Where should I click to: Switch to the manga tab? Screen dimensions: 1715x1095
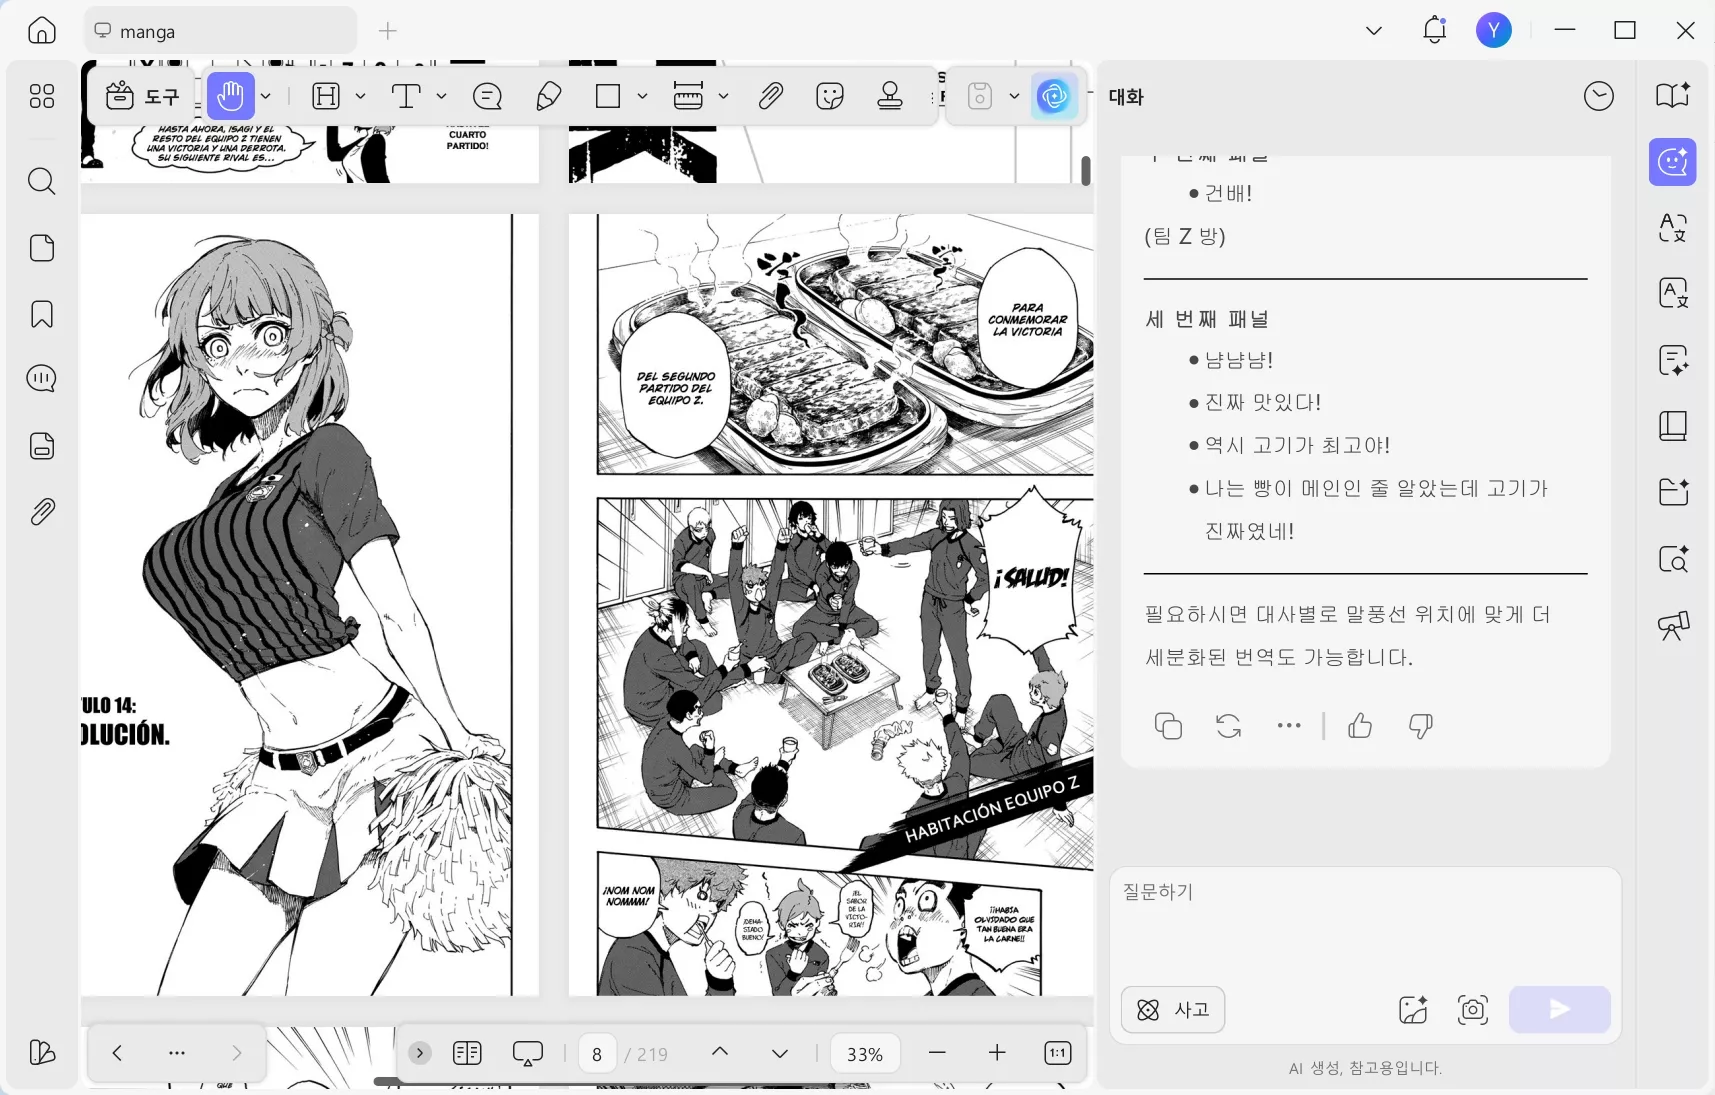(x=220, y=31)
